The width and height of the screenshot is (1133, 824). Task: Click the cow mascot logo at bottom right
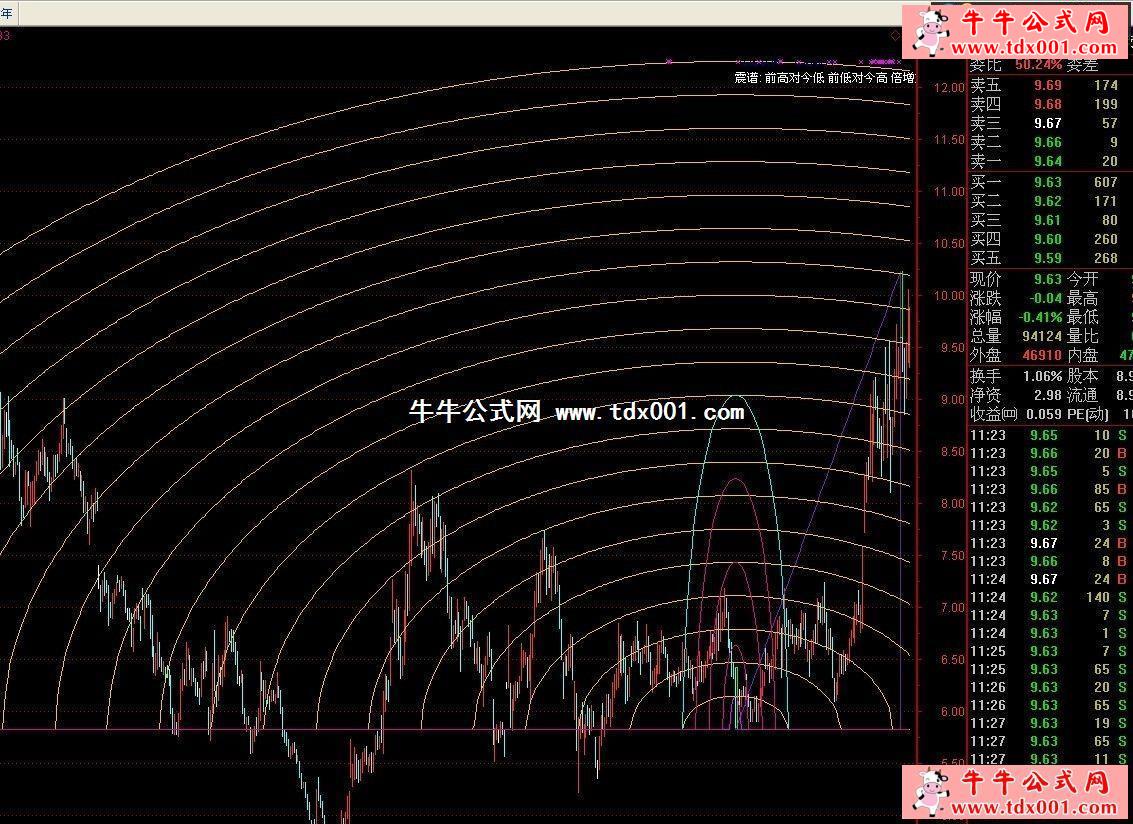pyautogui.click(x=932, y=793)
